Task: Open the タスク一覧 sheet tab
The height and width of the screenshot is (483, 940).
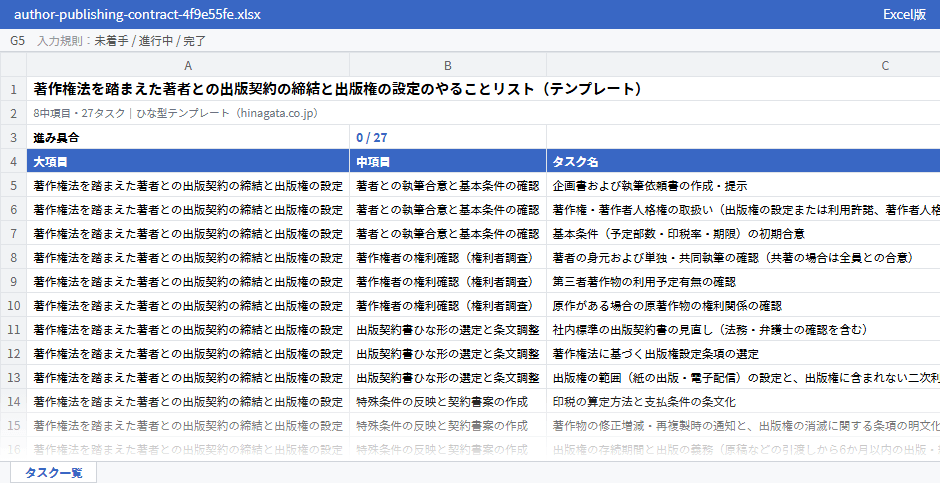Action: point(53,472)
